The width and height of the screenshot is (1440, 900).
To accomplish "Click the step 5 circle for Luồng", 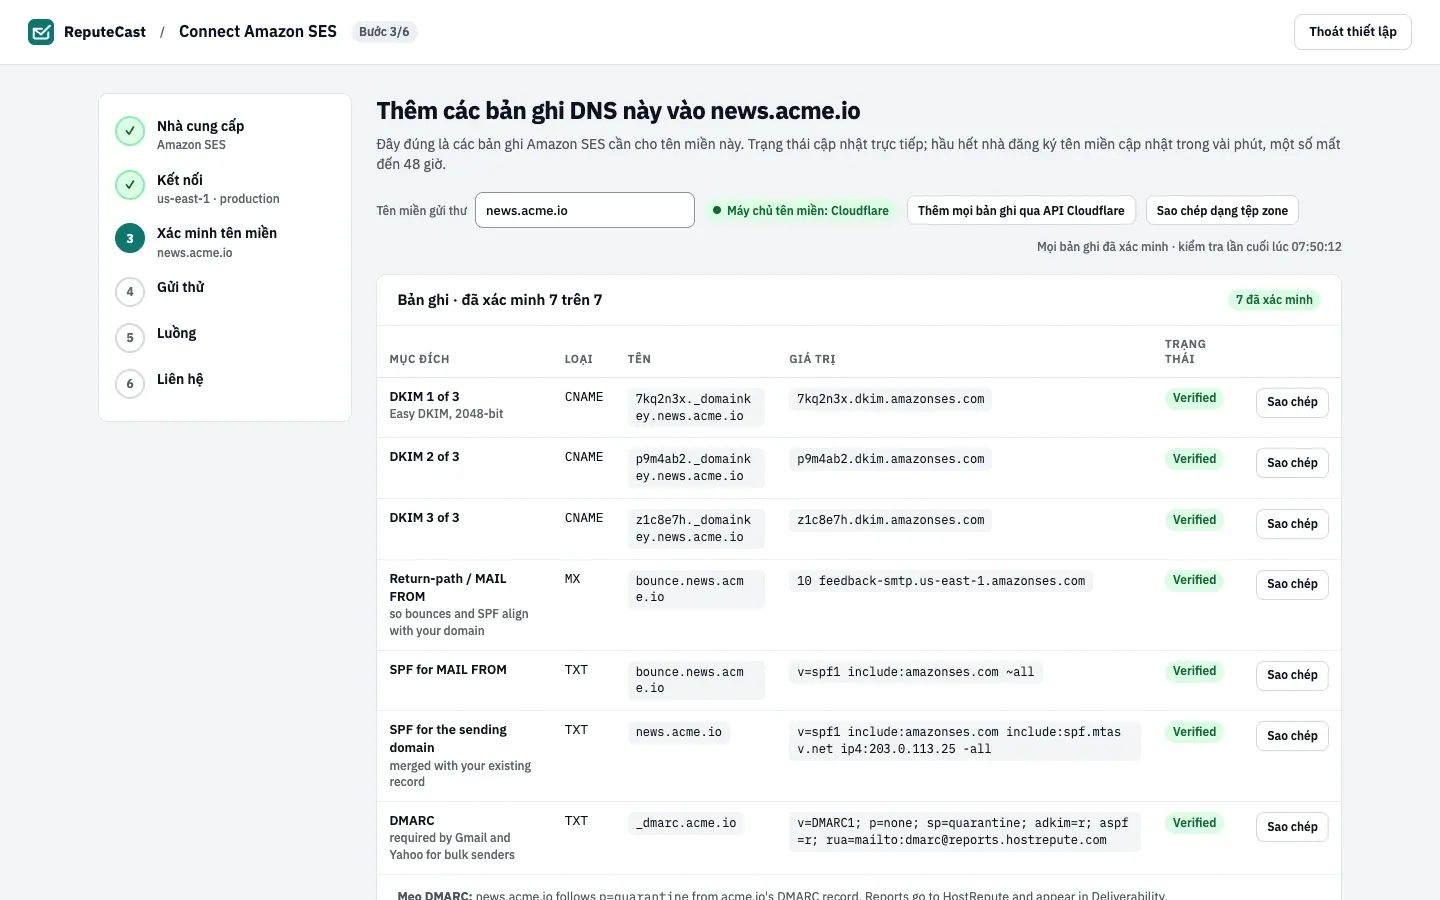I will tap(130, 338).
